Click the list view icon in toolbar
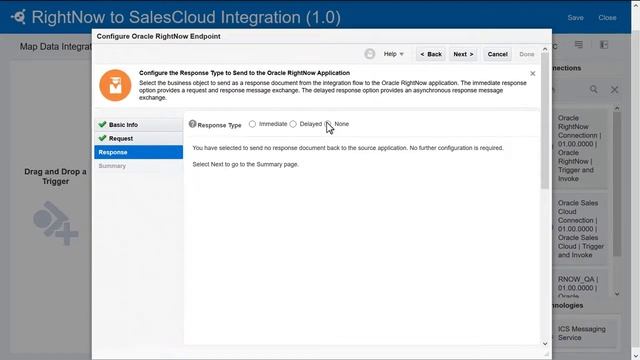Viewport: 640px width, 360px height. pyautogui.click(x=579, y=44)
